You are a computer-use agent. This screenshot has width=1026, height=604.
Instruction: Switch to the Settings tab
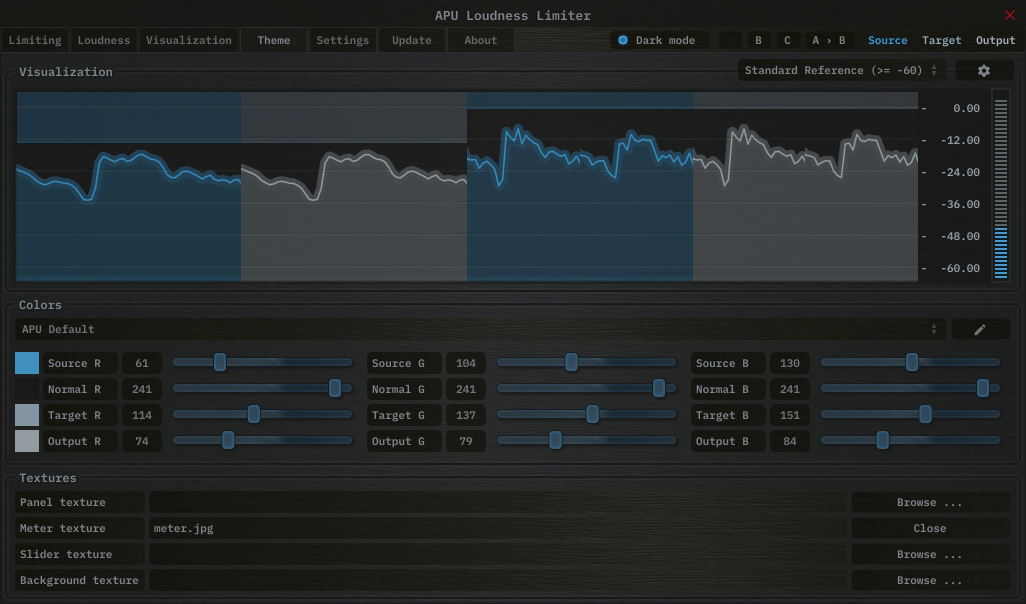point(343,41)
